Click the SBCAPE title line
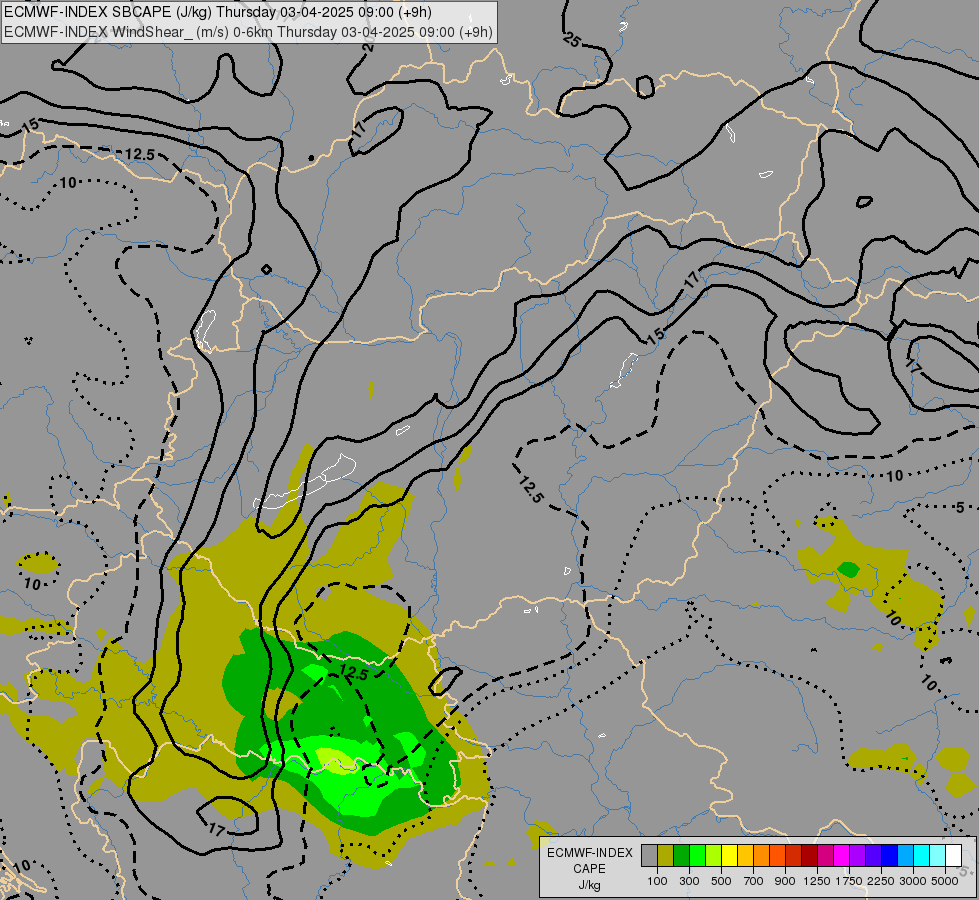This screenshot has height=900, width=979. tap(218, 12)
